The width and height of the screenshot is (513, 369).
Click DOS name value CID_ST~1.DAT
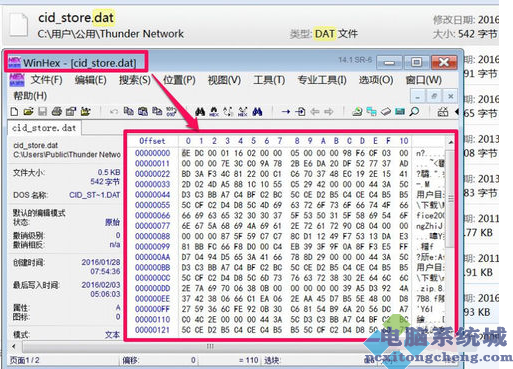click(95, 195)
